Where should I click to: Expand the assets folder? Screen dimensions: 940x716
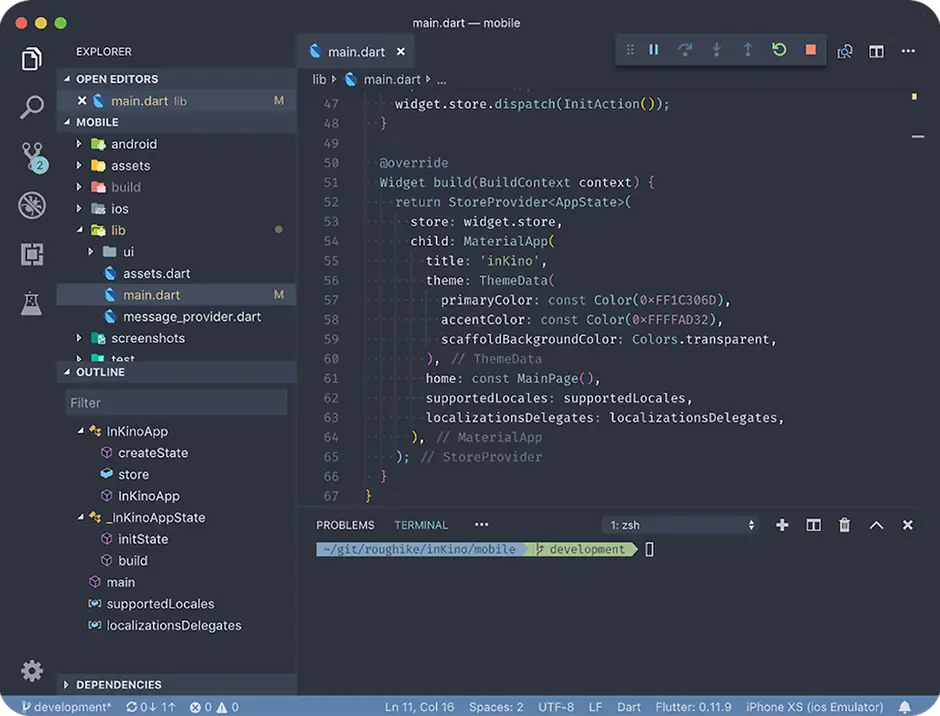coord(79,166)
